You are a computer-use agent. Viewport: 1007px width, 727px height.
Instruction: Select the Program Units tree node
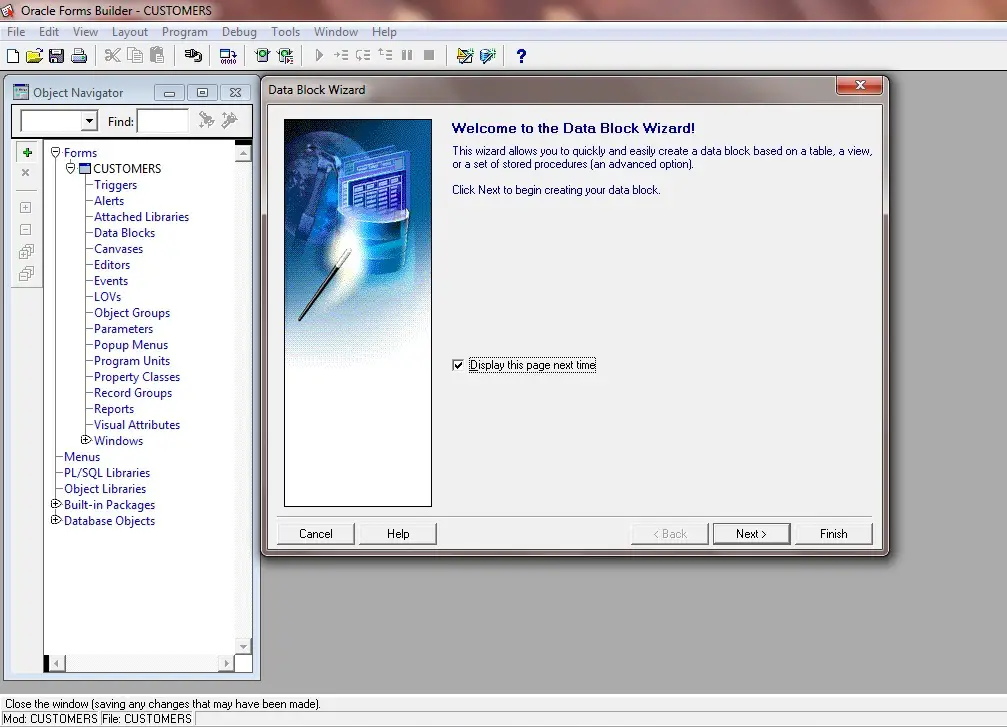(132, 360)
